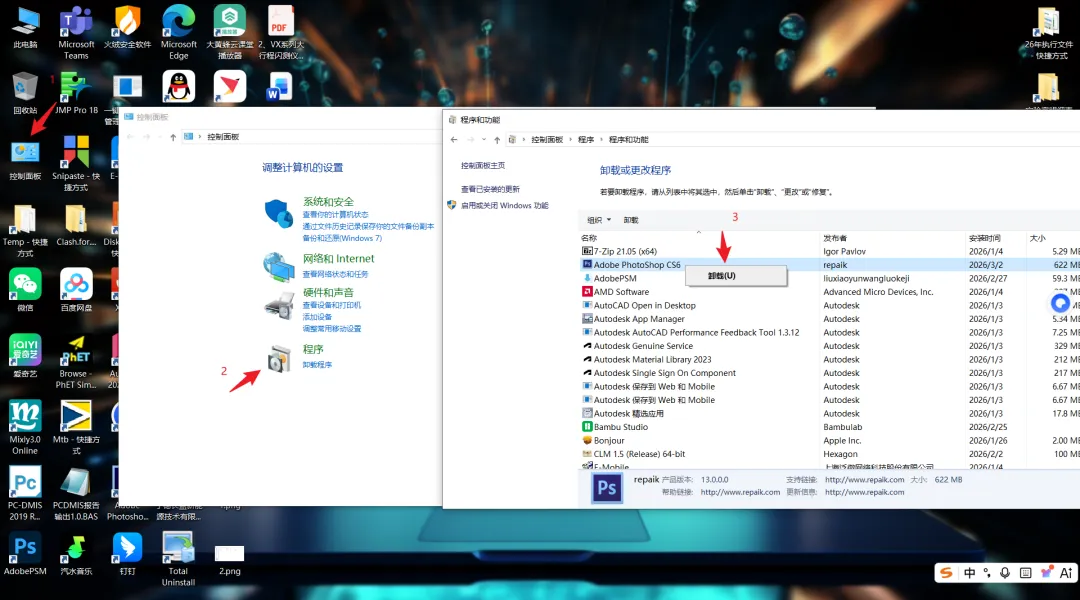This screenshot has height=600, width=1080.
Task: Open the Mtb shortcut icon
Action: click(x=76, y=427)
